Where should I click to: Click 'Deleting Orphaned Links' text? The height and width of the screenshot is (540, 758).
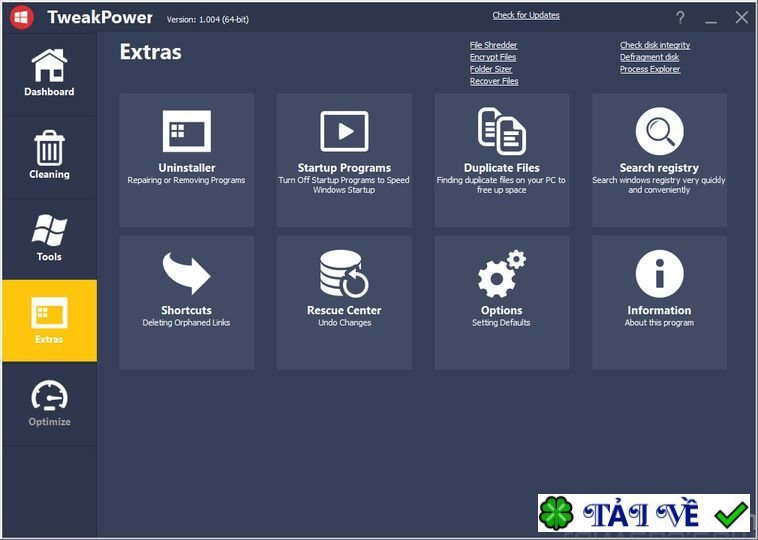pos(187,323)
